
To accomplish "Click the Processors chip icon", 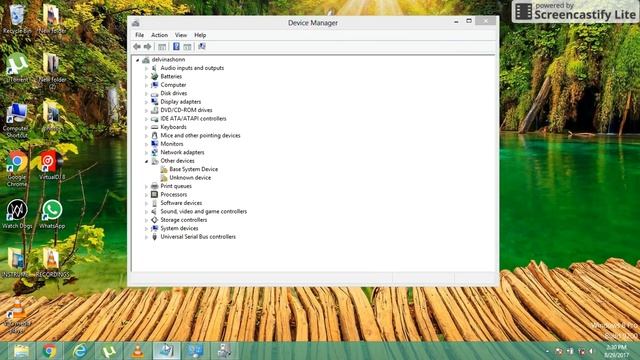I will point(154,194).
